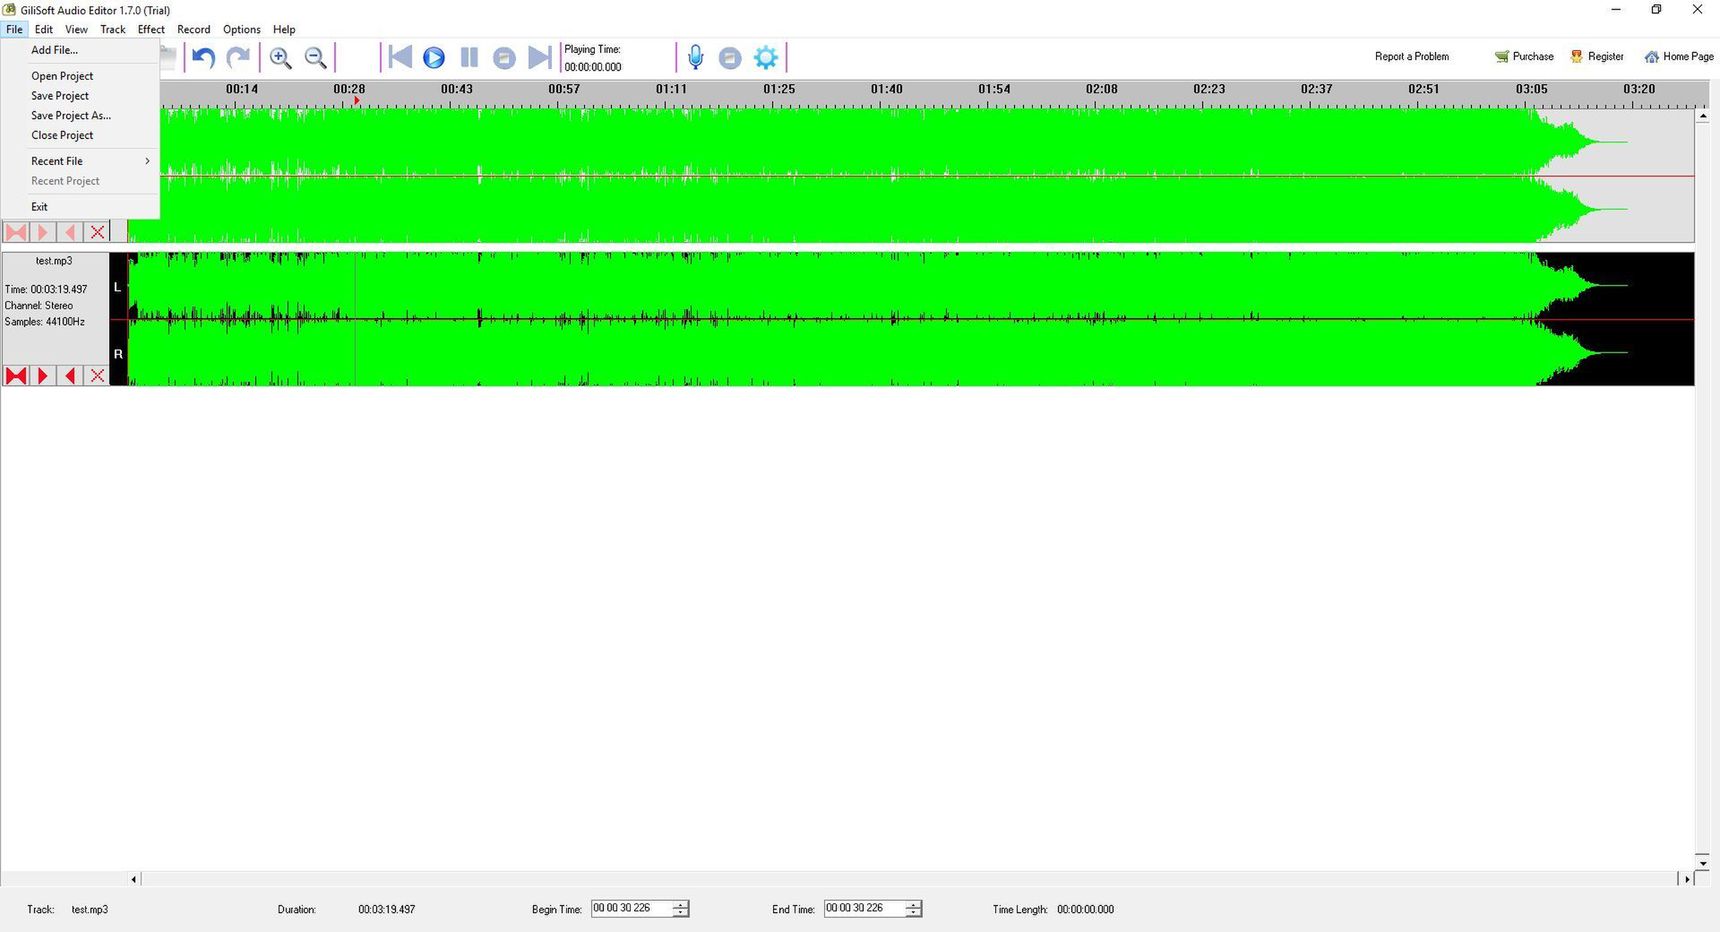The image size is (1720, 932).
Task: Click the vertical scrollbar down arrow
Action: pos(1702,862)
